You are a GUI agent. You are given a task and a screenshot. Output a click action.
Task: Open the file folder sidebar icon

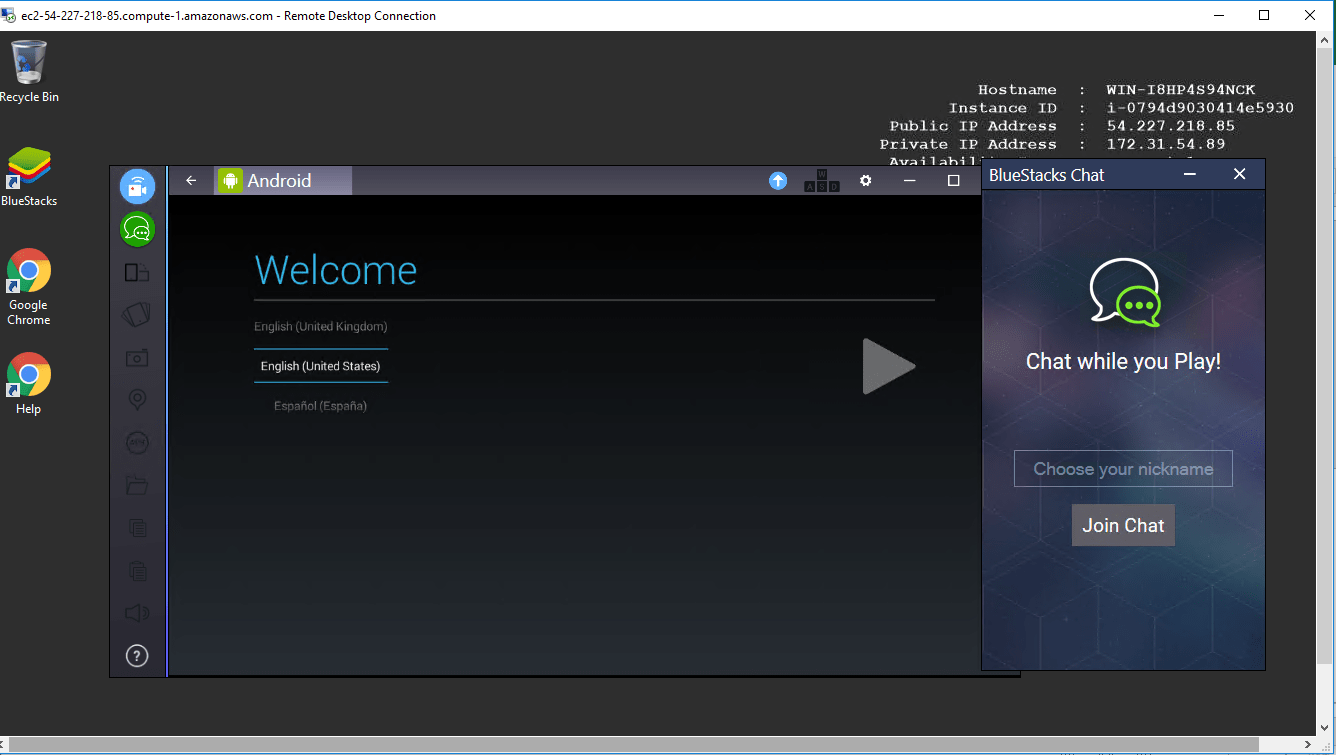pyautogui.click(x=137, y=485)
